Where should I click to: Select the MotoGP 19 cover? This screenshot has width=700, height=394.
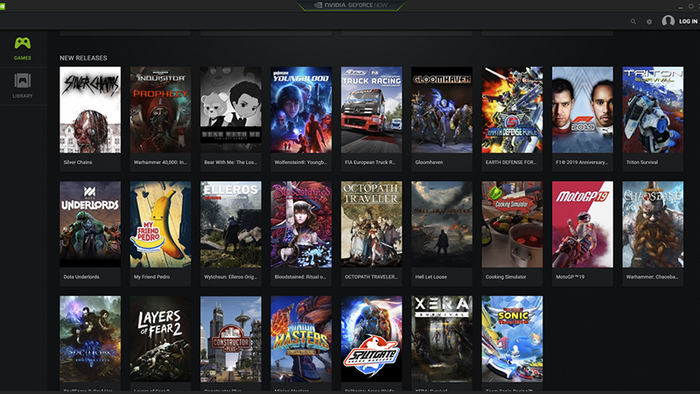pos(583,224)
